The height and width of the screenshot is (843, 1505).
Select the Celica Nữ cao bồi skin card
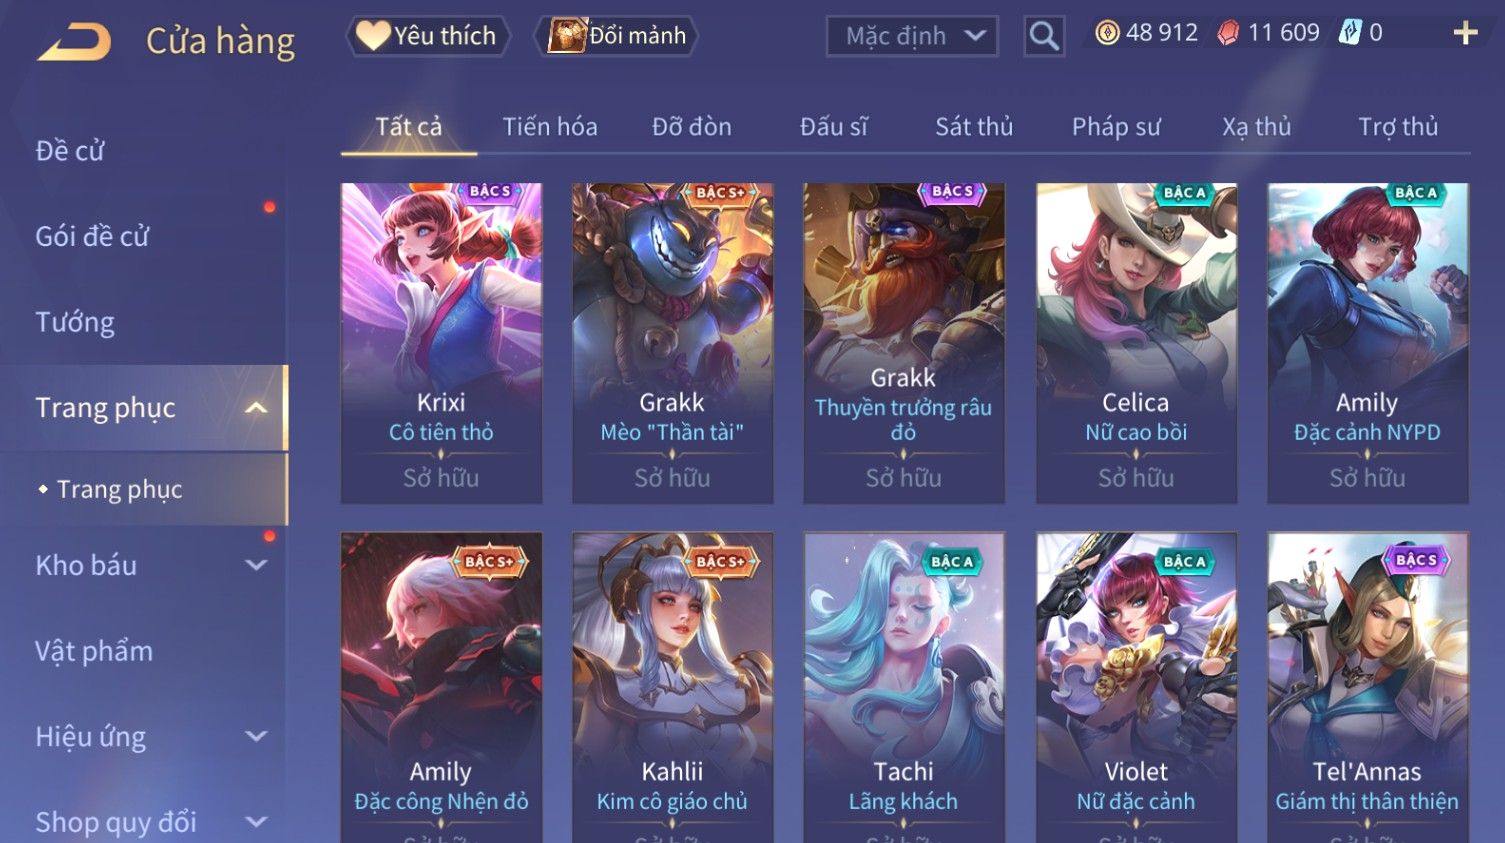click(1136, 343)
